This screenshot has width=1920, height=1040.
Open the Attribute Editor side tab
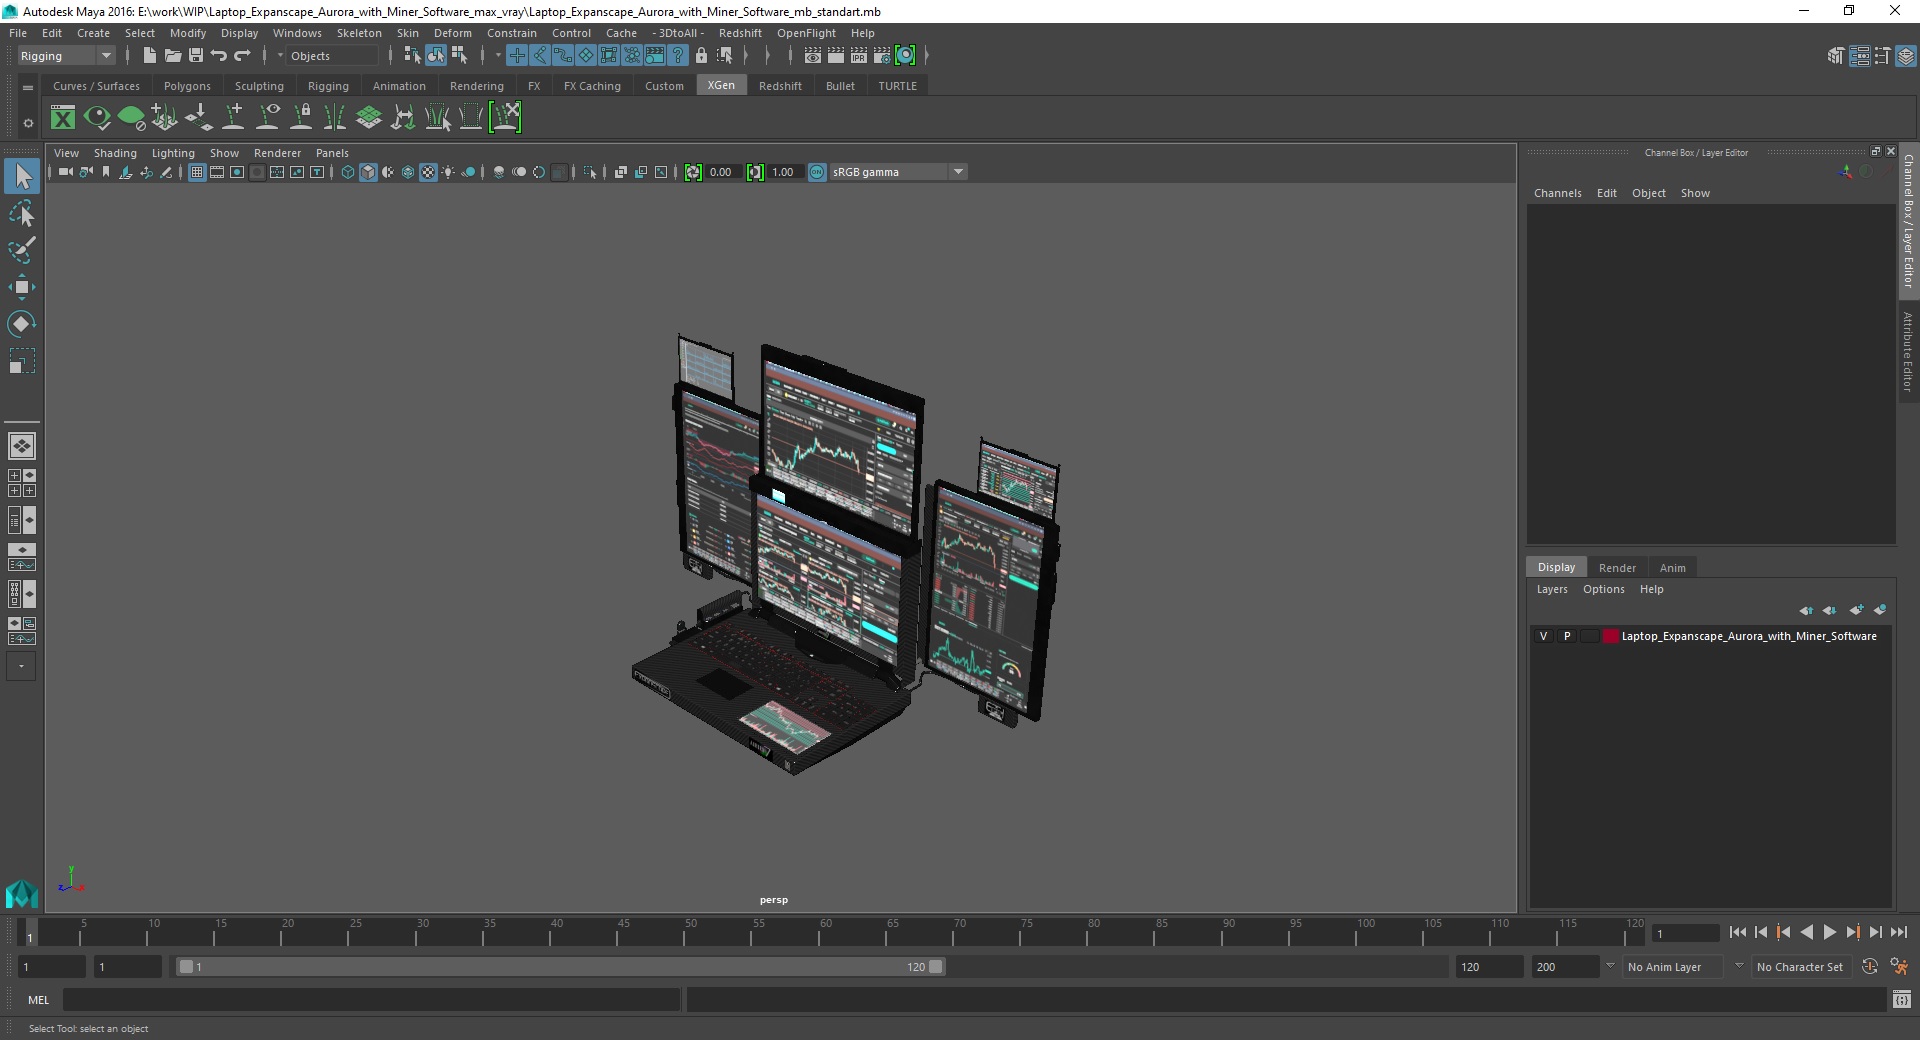[x=1908, y=351]
